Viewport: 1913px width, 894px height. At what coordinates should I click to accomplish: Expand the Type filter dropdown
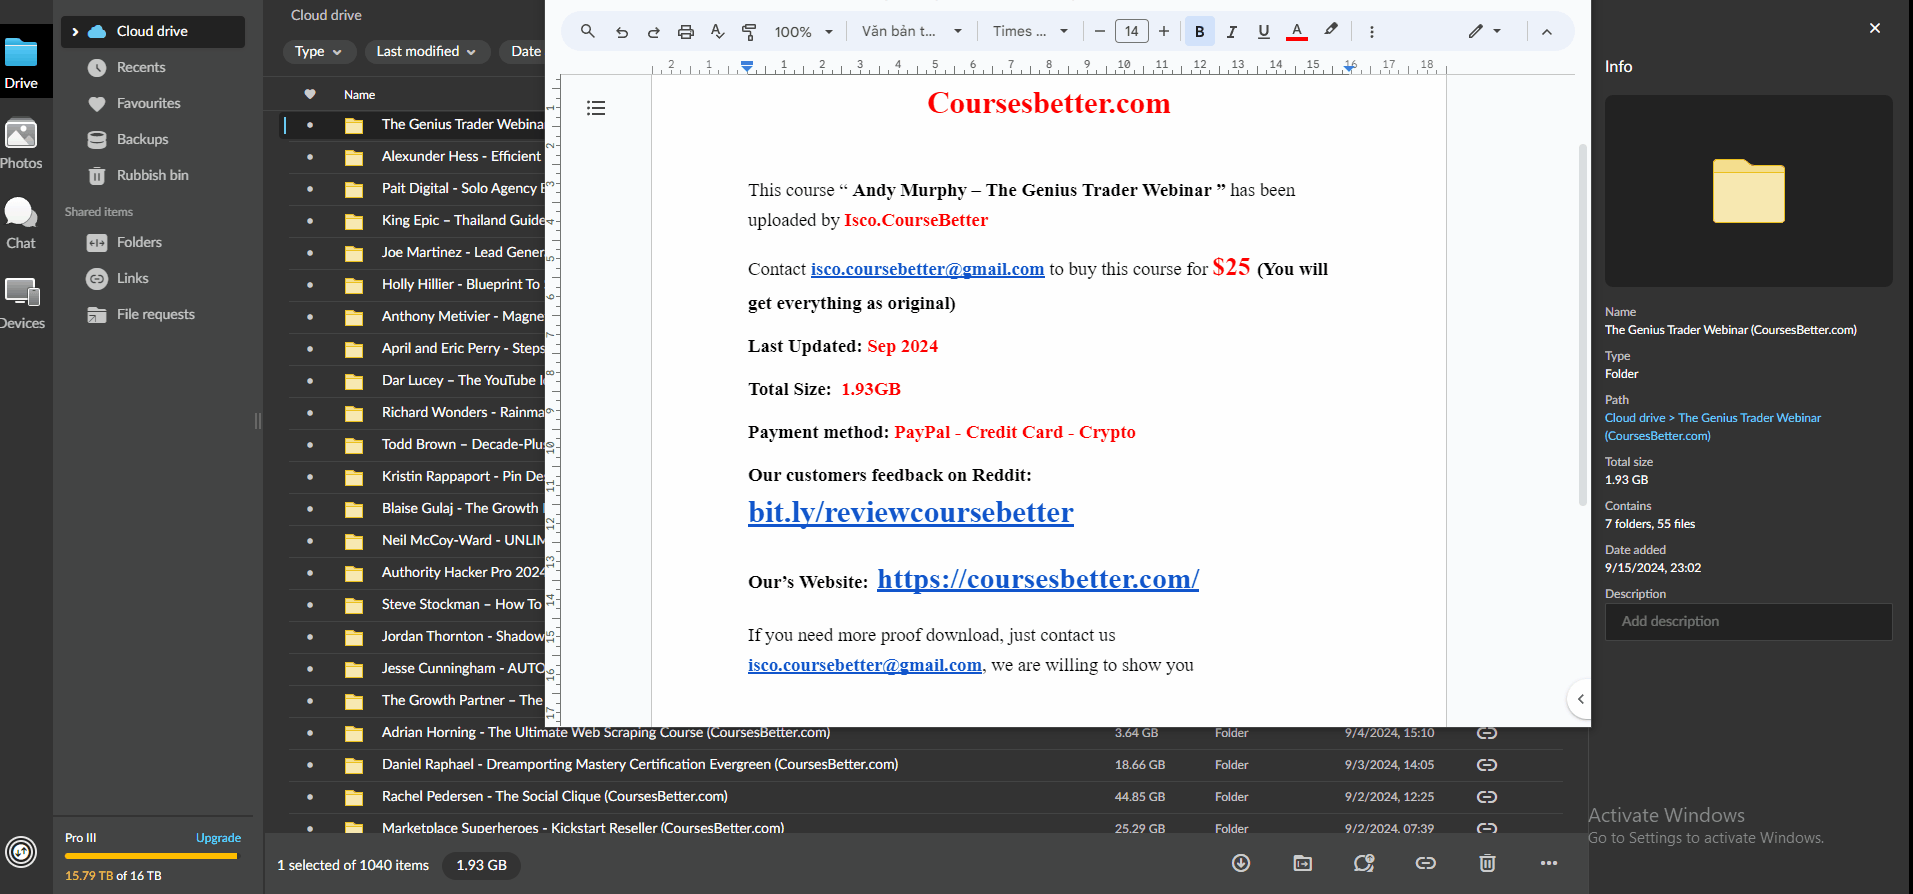click(318, 52)
